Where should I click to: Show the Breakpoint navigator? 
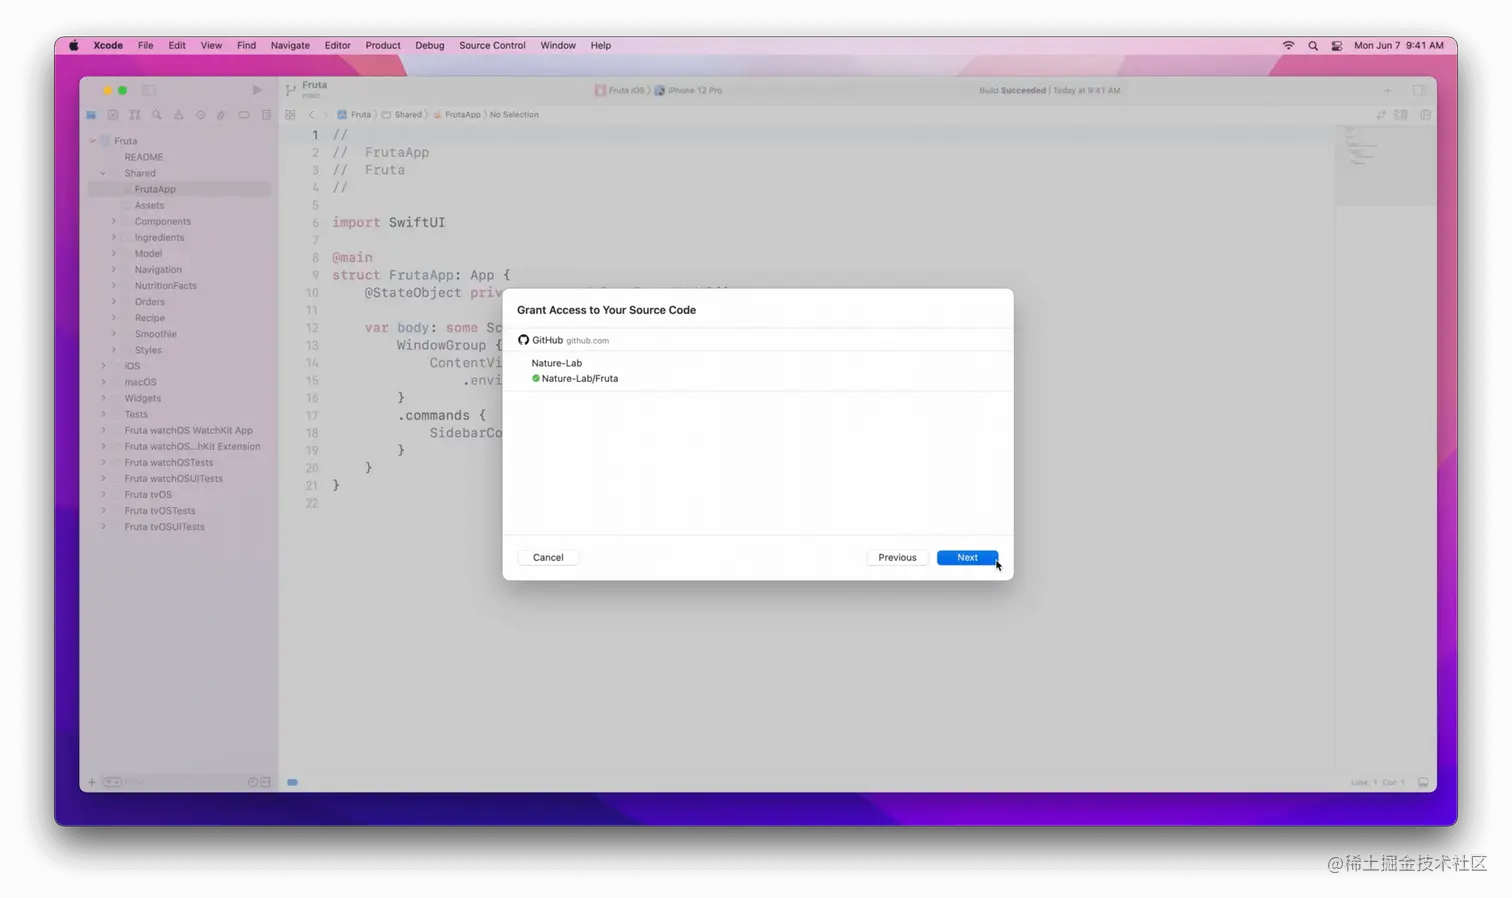[x=244, y=115]
